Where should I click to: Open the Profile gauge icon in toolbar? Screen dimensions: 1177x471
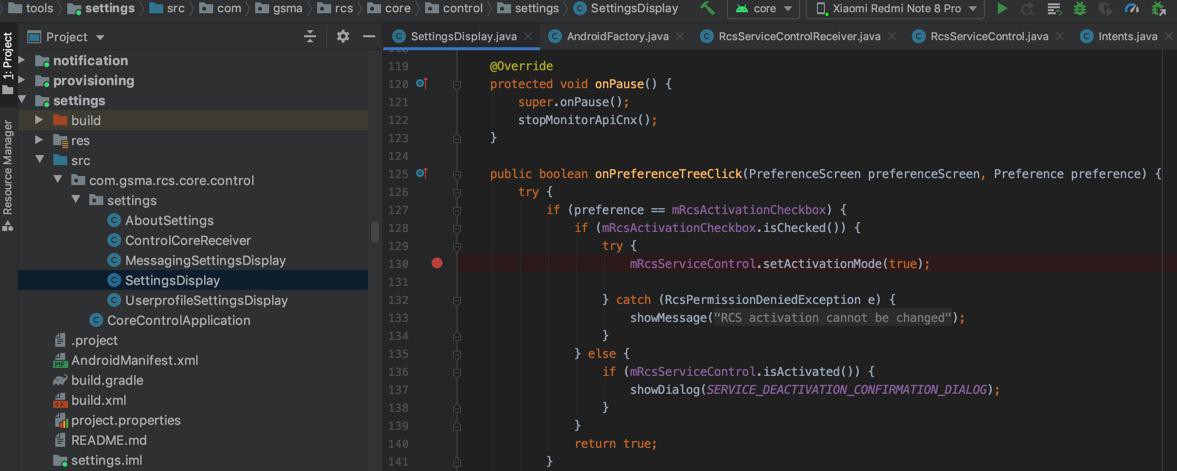coord(1132,9)
